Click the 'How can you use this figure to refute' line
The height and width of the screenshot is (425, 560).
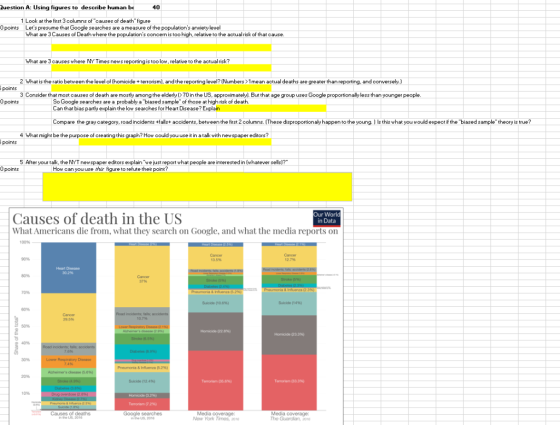coord(110,169)
